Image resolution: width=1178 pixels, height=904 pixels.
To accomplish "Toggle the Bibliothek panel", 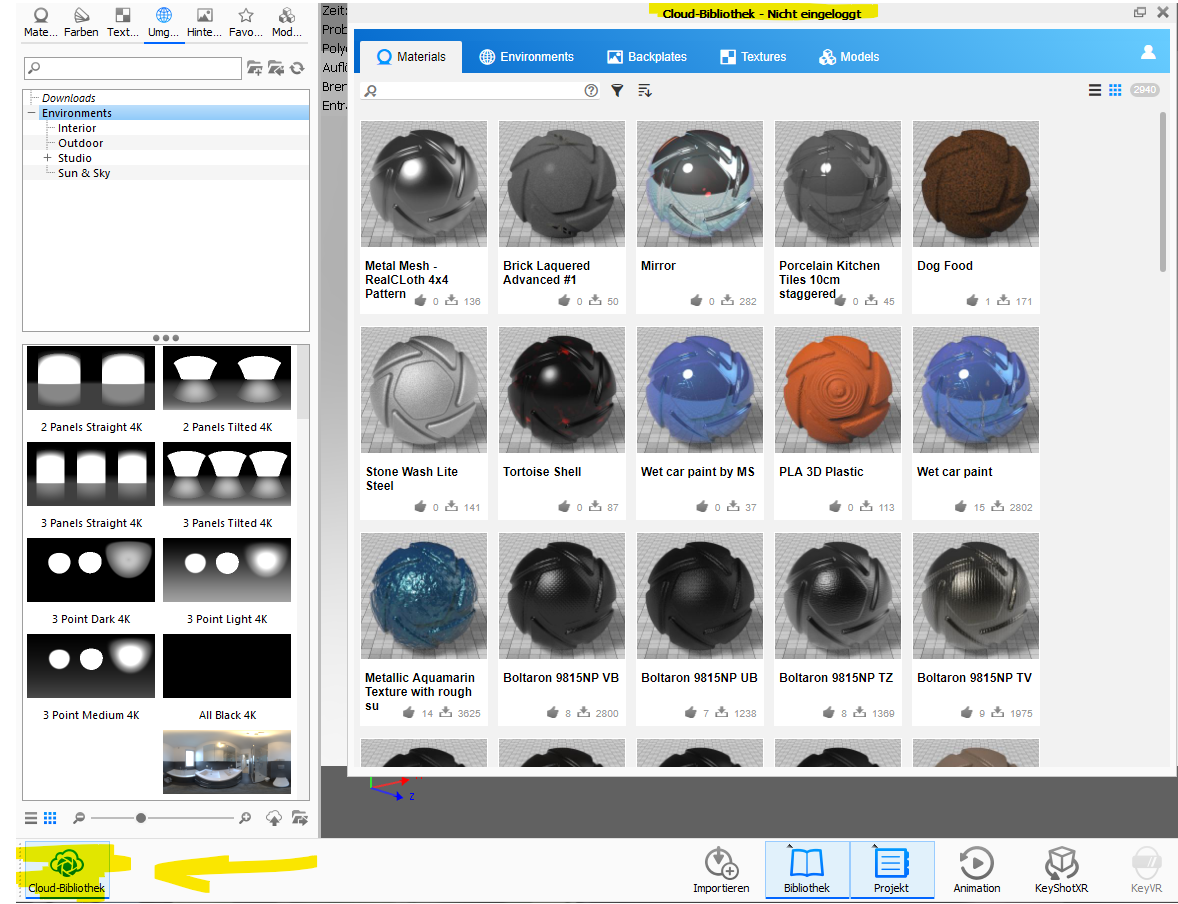I will click(807, 870).
